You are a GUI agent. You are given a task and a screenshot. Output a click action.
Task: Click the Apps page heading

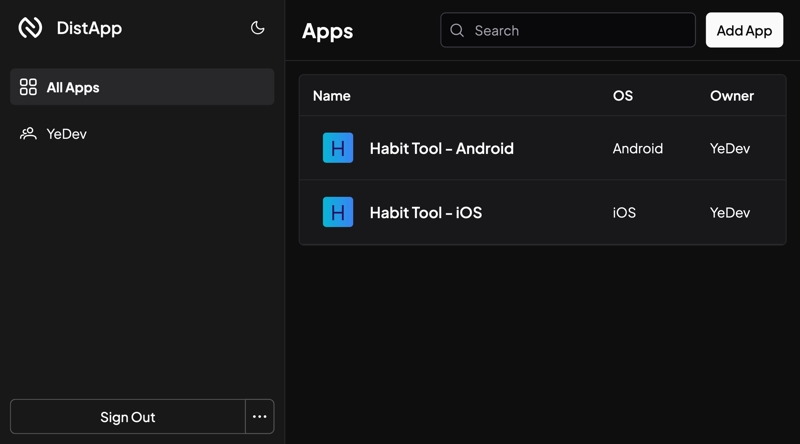[328, 32]
